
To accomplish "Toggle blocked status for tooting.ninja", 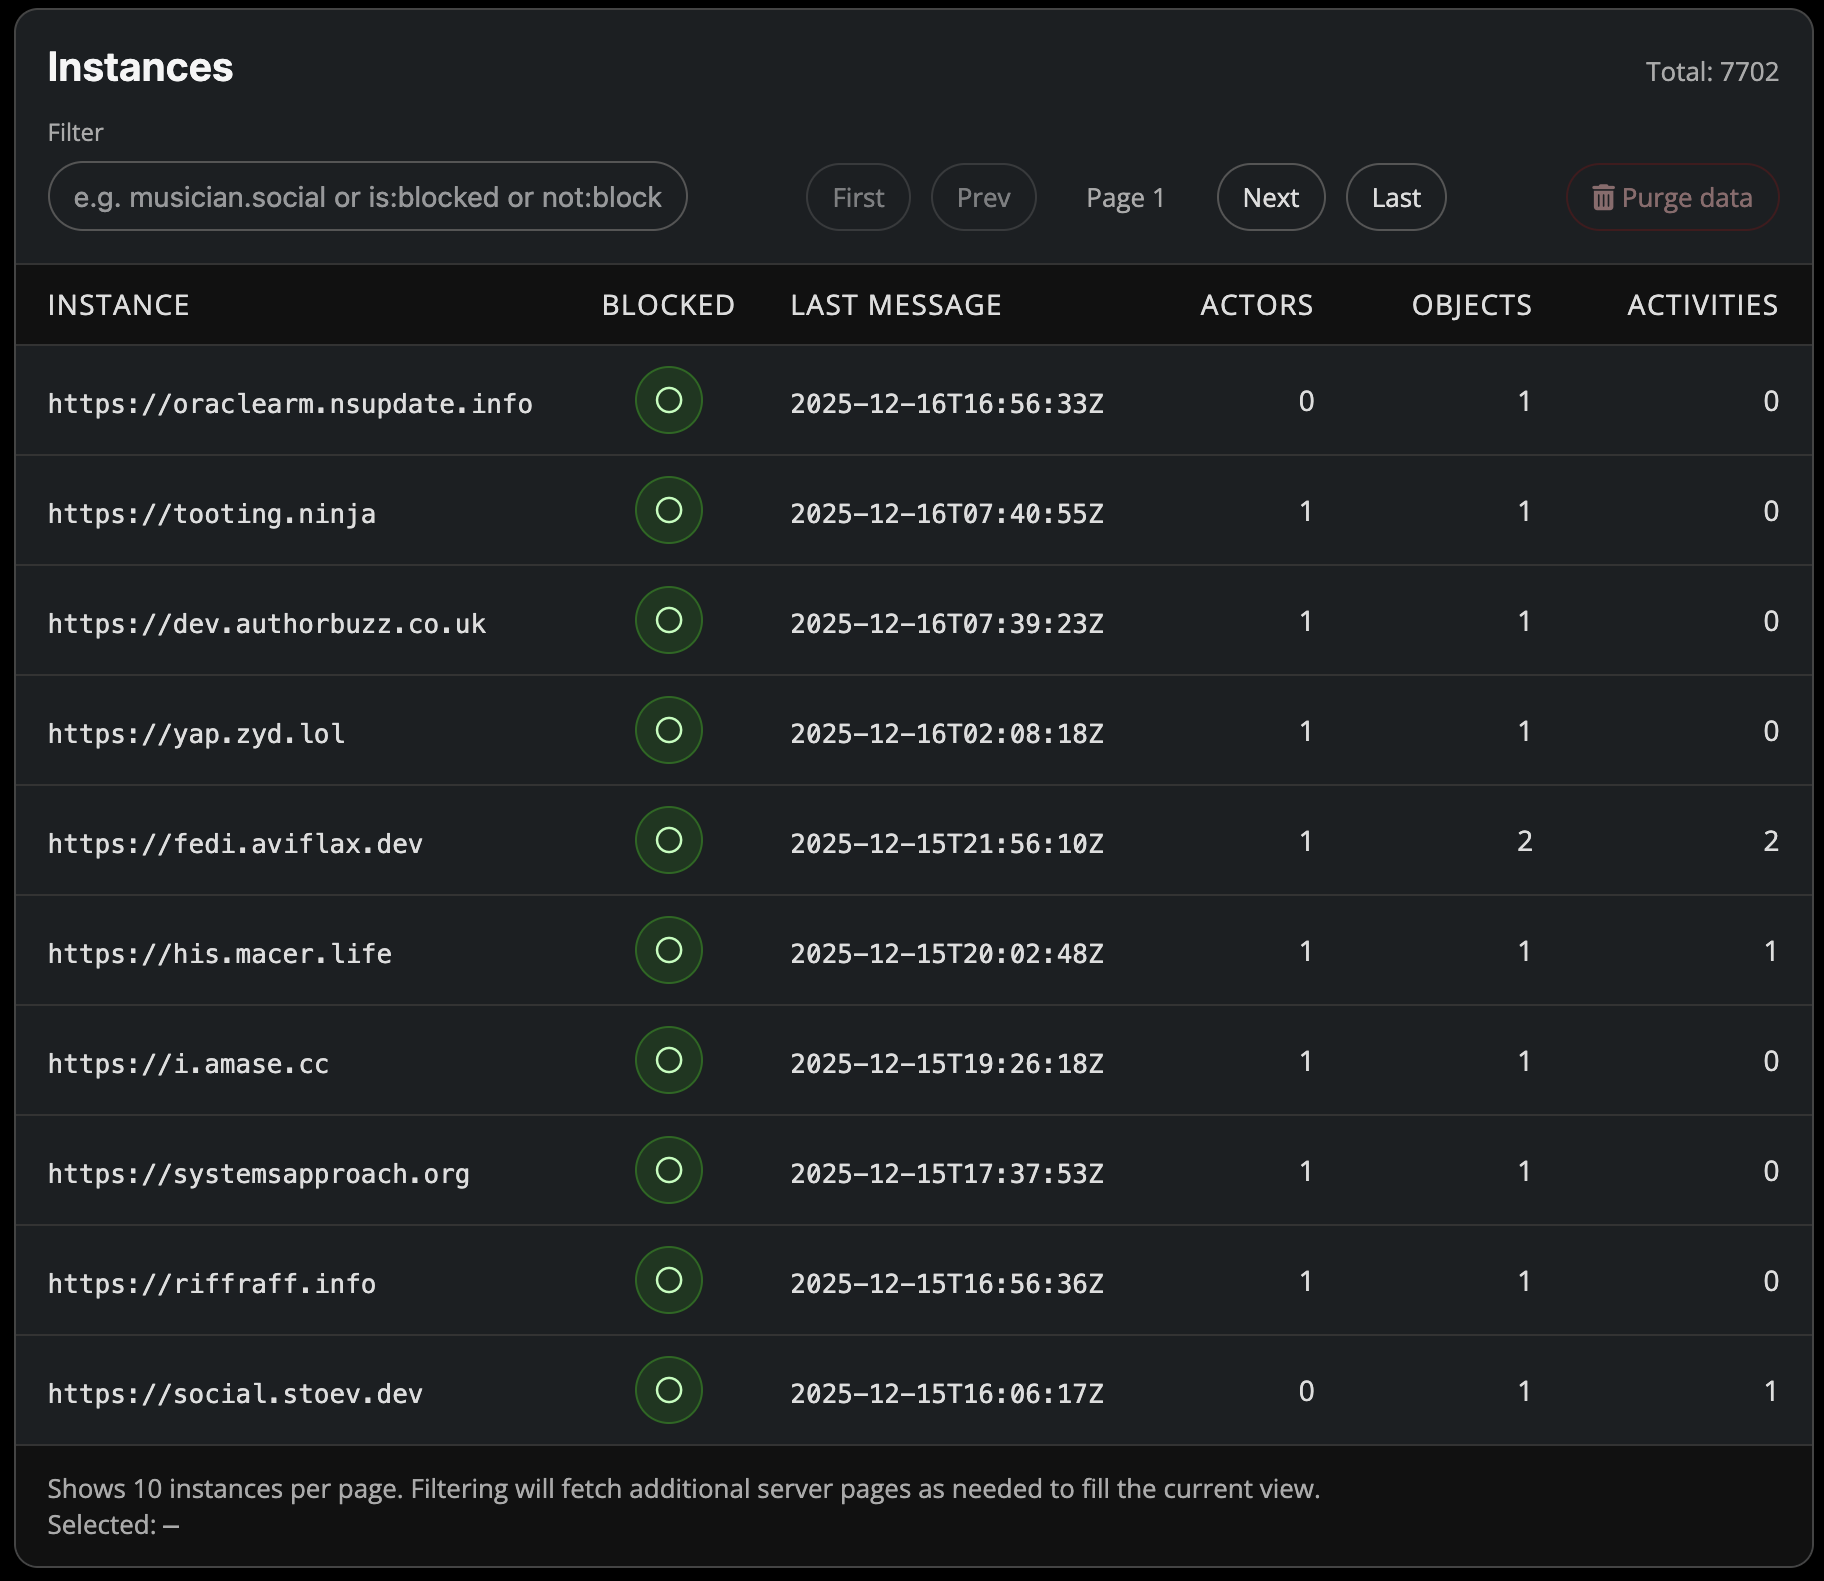I will click(667, 511).
